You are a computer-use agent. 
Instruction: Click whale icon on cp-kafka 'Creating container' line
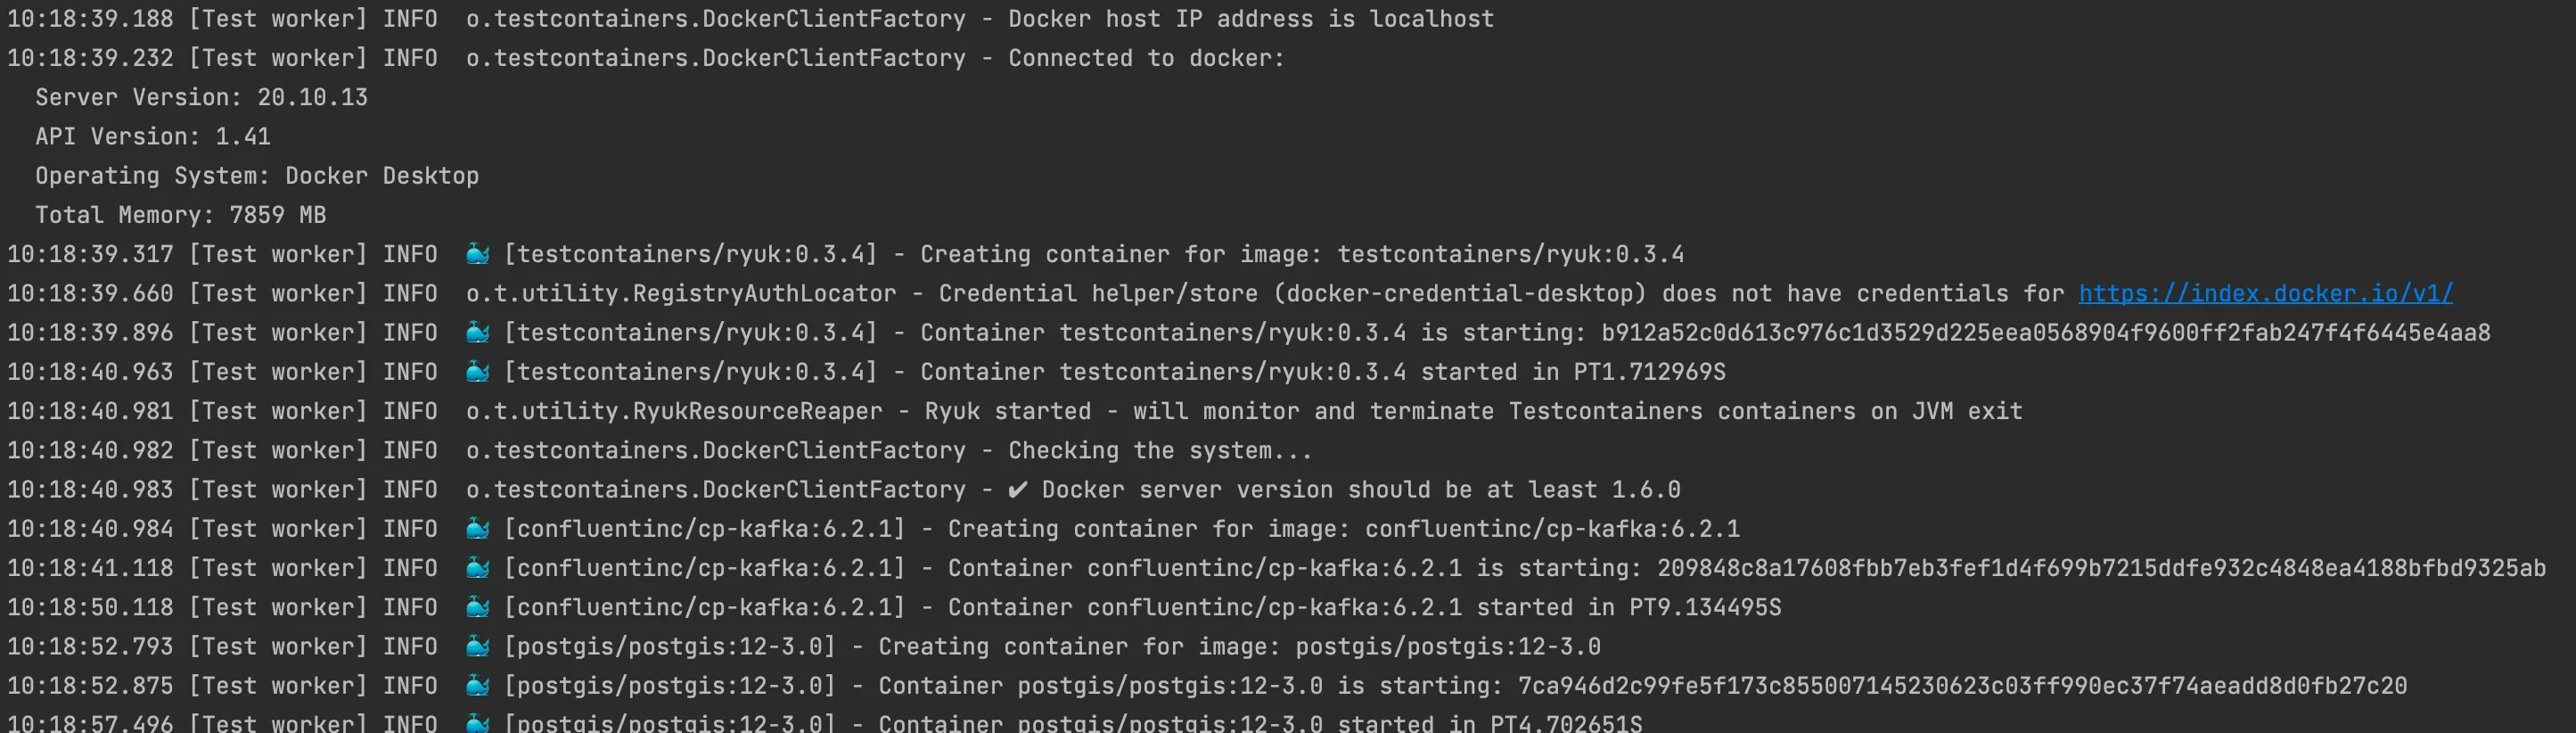[x=478, y=529]
